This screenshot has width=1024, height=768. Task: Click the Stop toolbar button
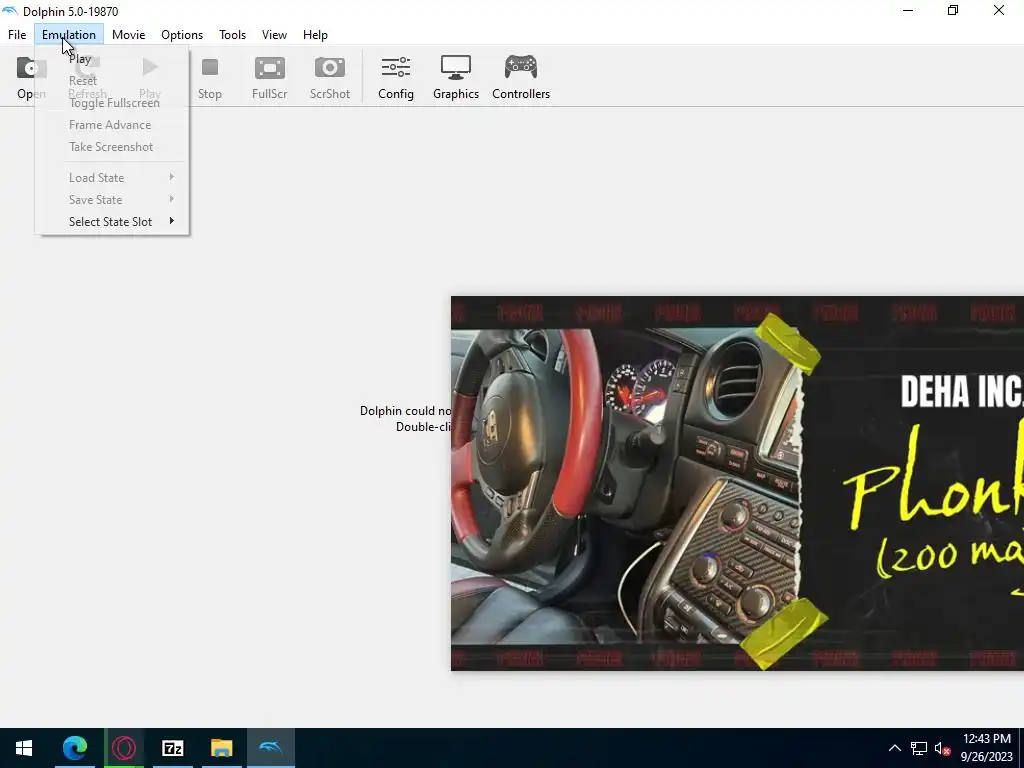(210, 77)
